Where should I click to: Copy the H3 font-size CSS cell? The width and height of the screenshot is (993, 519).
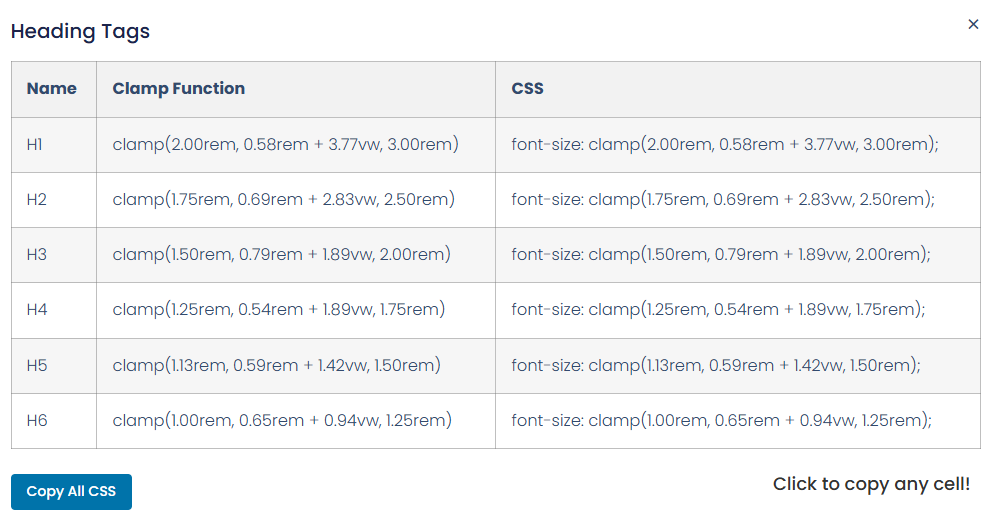[738, 254]
